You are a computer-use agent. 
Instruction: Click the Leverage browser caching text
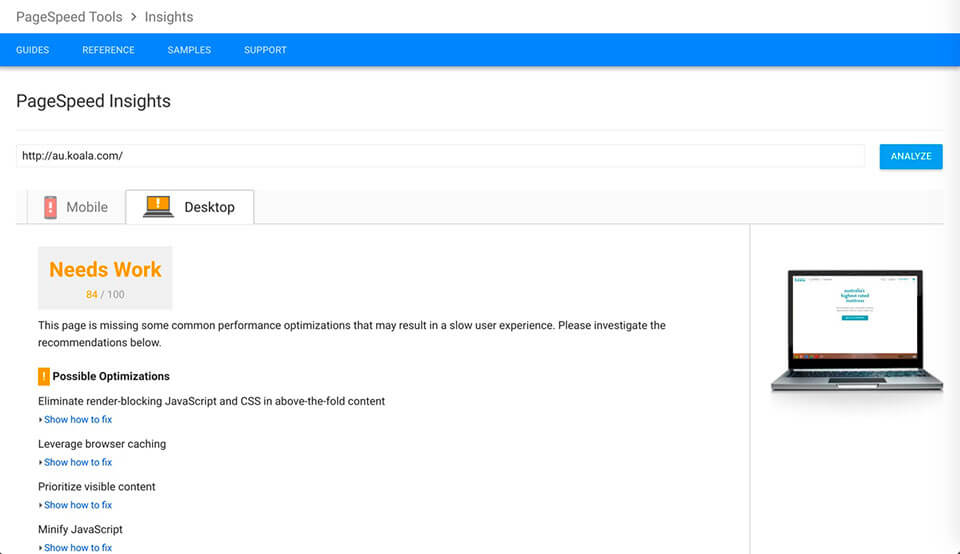[x=102, y=444]
